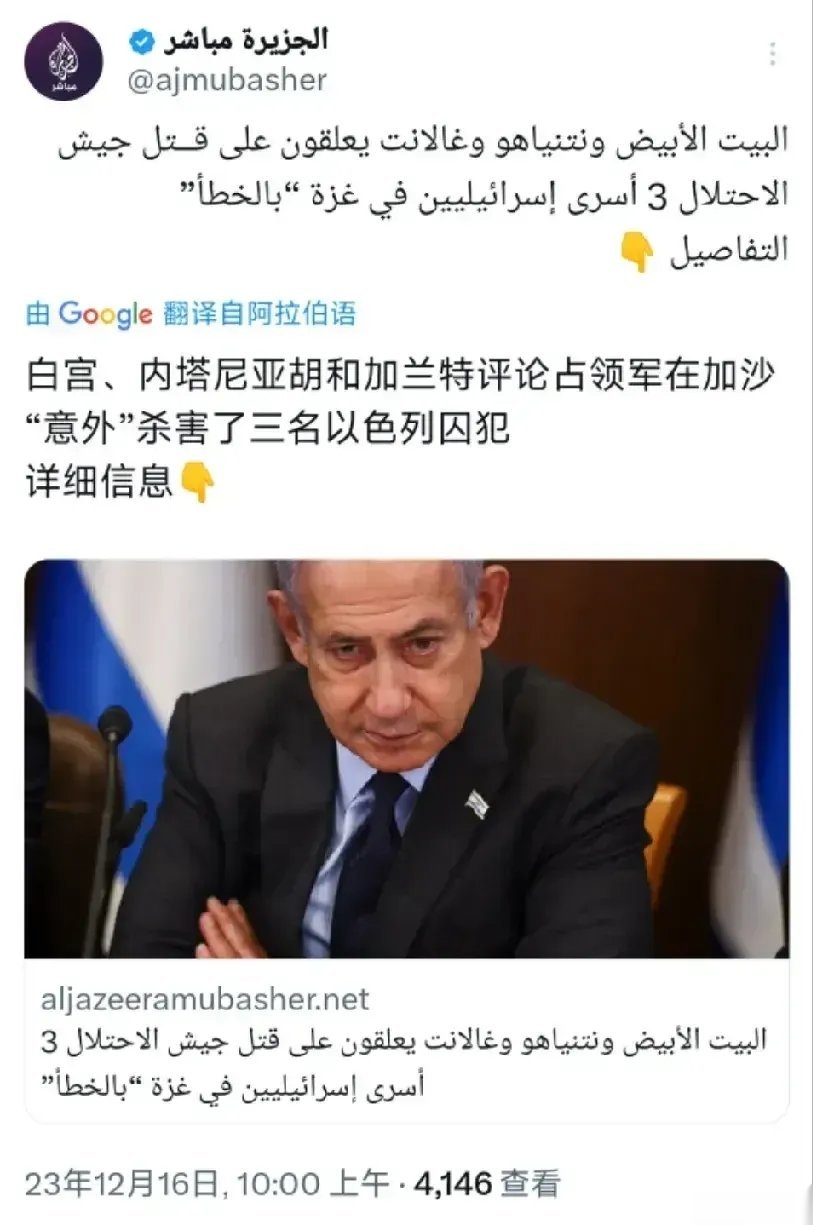Click the Google logo in translation label
The width and height of the screenshot is (813, 1225).
(105, 315)
